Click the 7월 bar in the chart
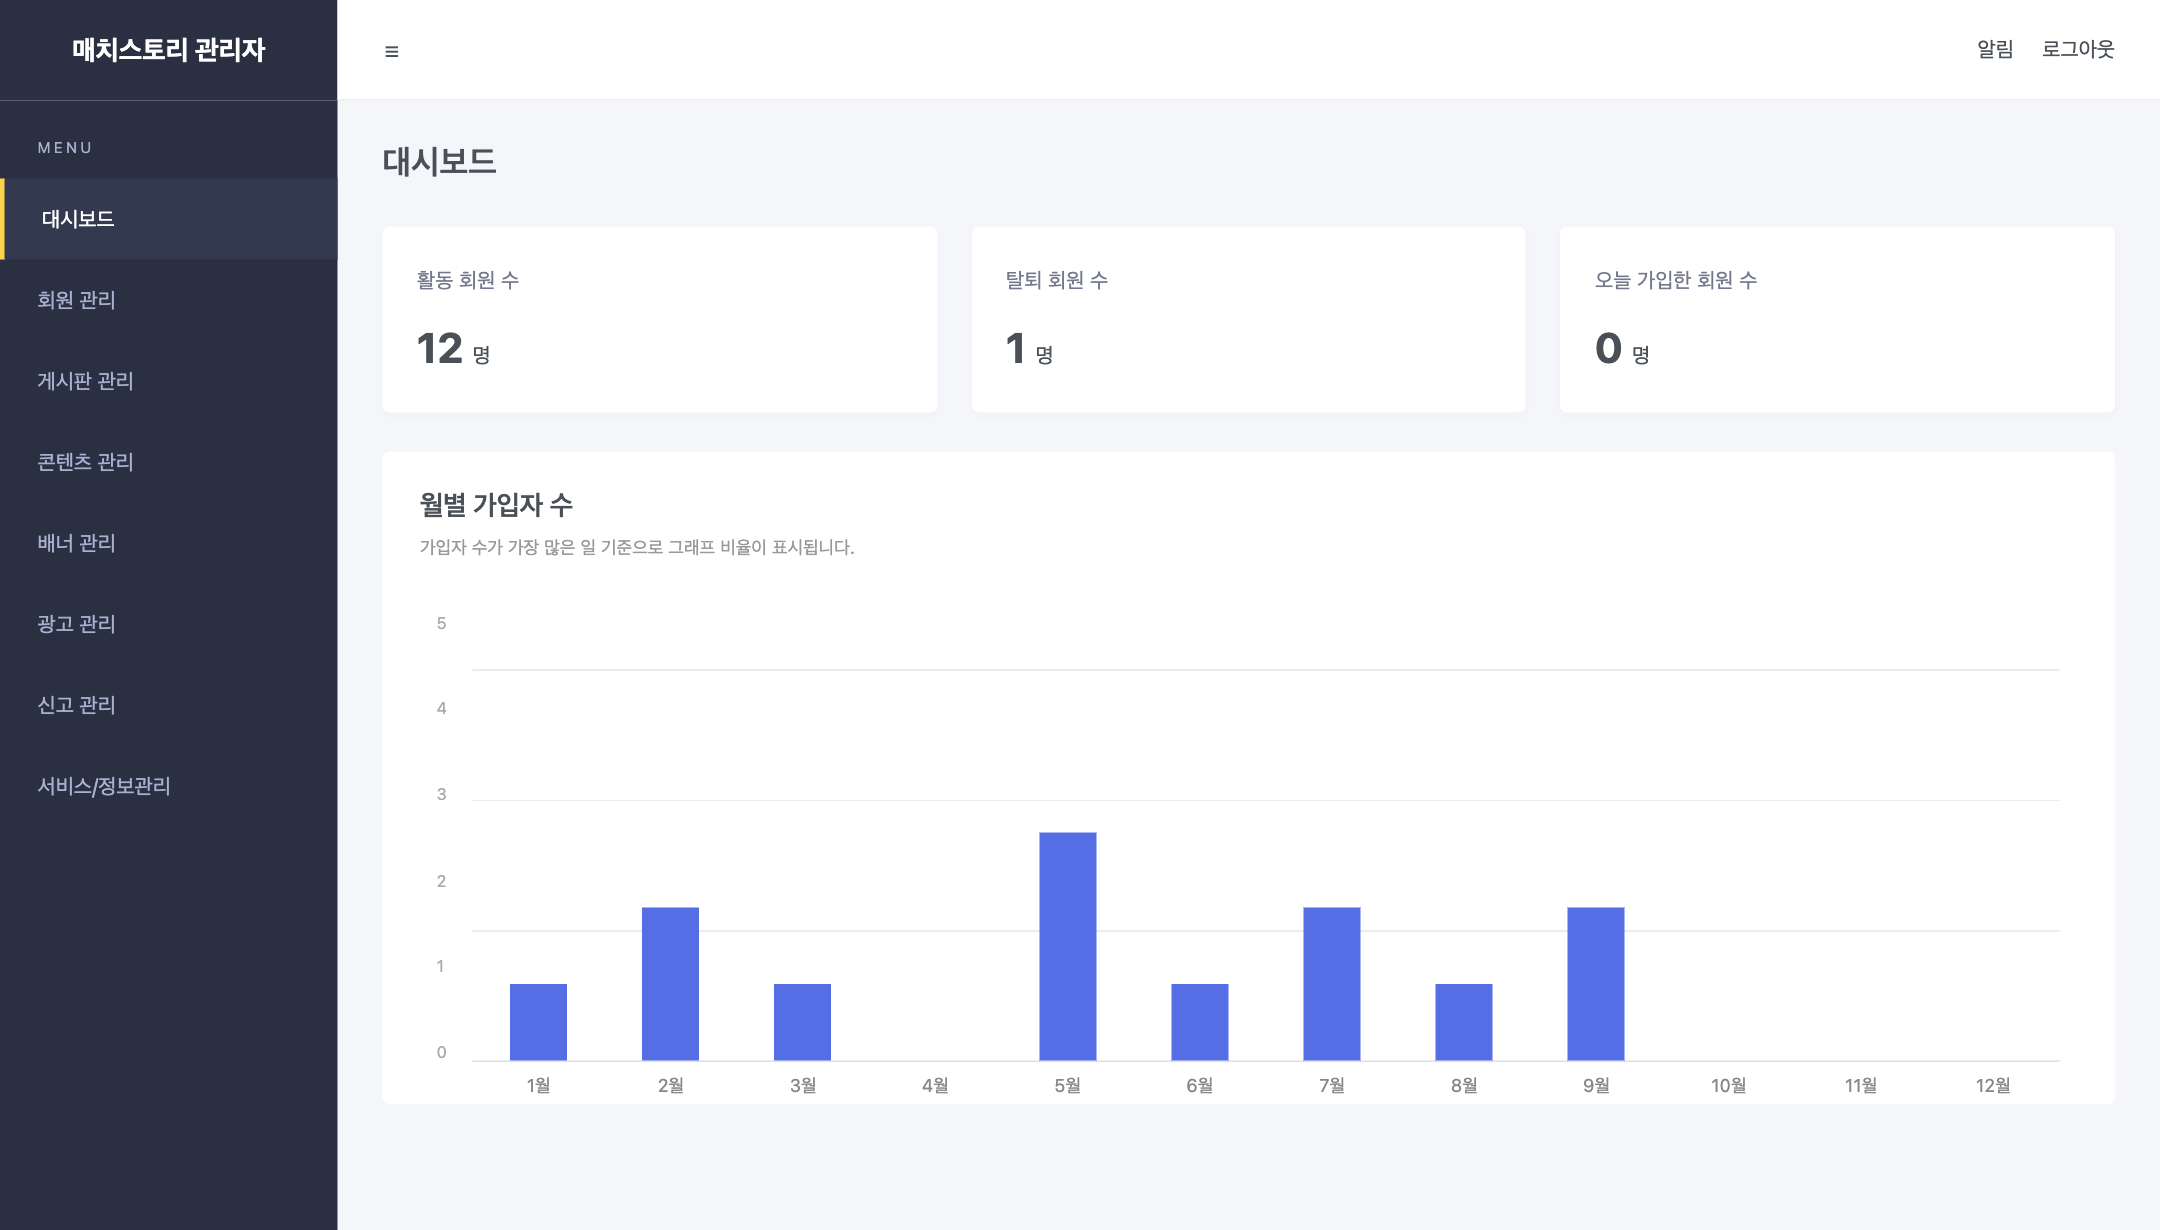The image size is (2160, 1230). [1332, 984]
